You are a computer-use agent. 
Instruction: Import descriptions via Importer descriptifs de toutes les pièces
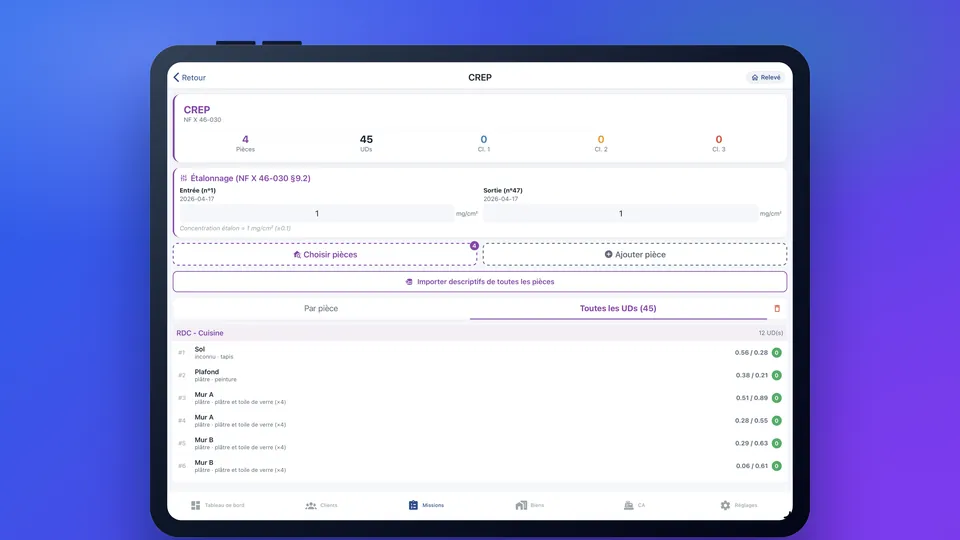point(480,282)
